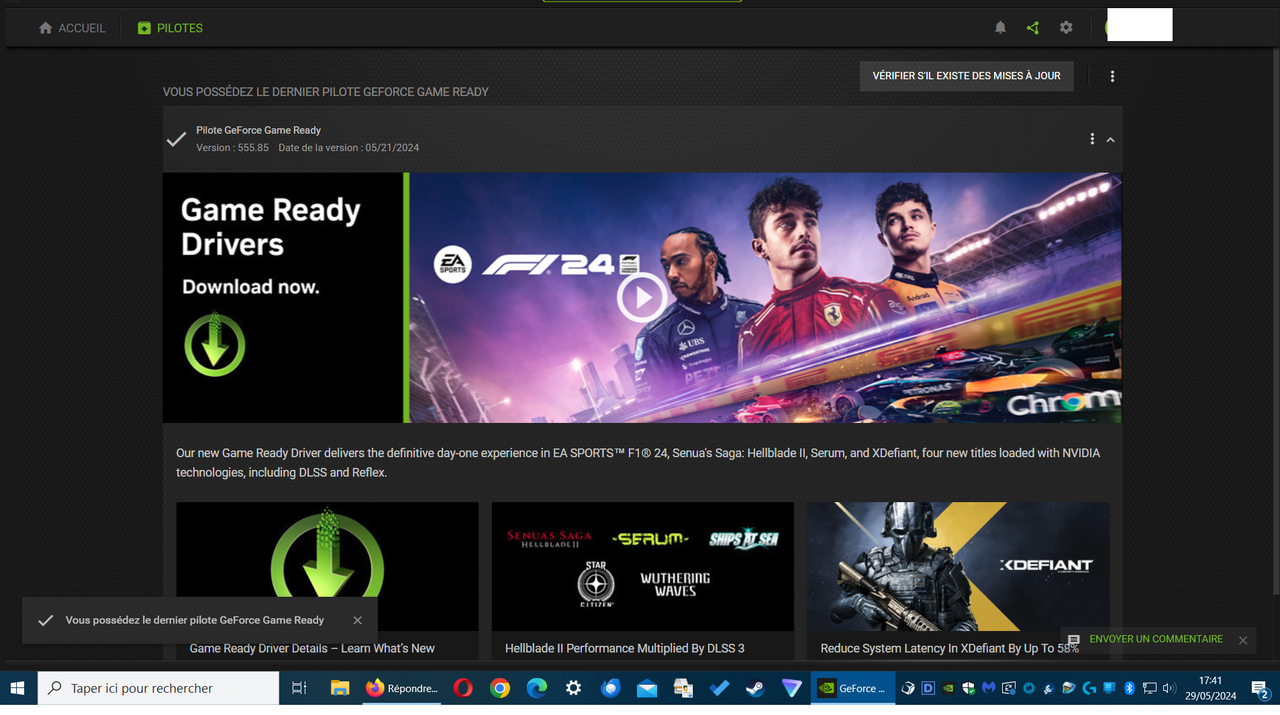Click the Bluetooth tray icon

(x=1129, y=688)
